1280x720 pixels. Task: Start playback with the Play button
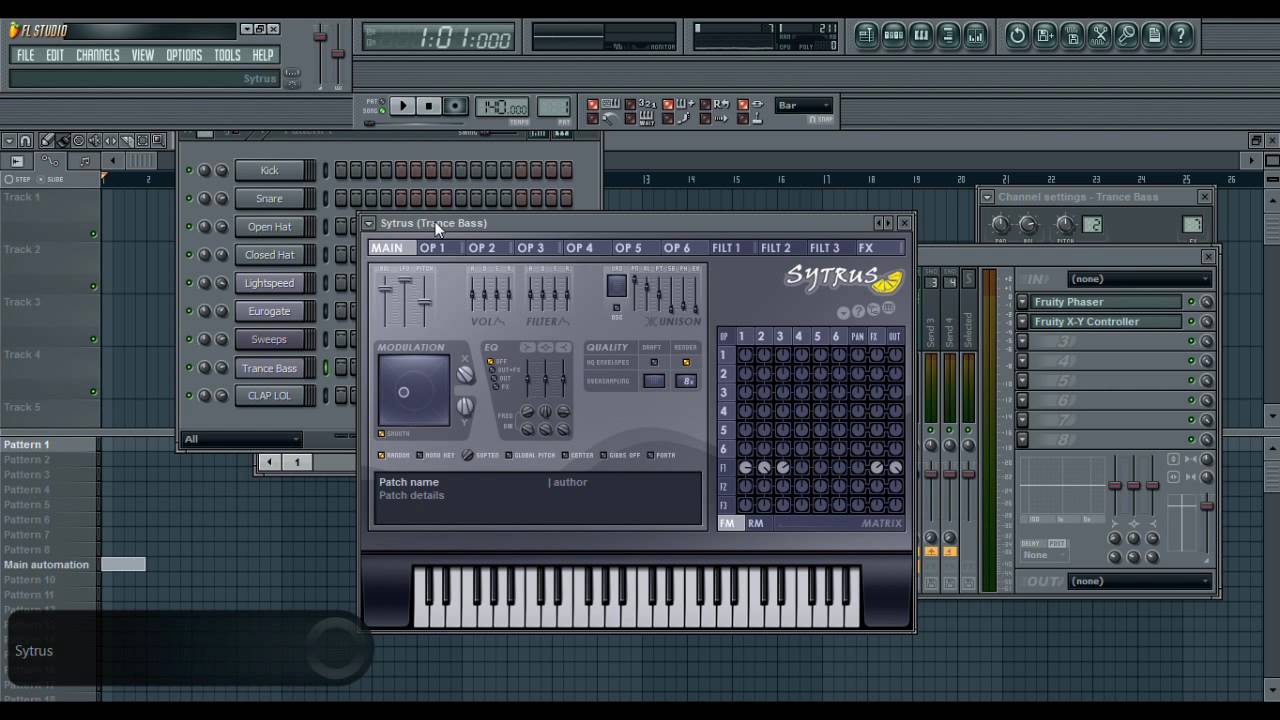point(402,106)
